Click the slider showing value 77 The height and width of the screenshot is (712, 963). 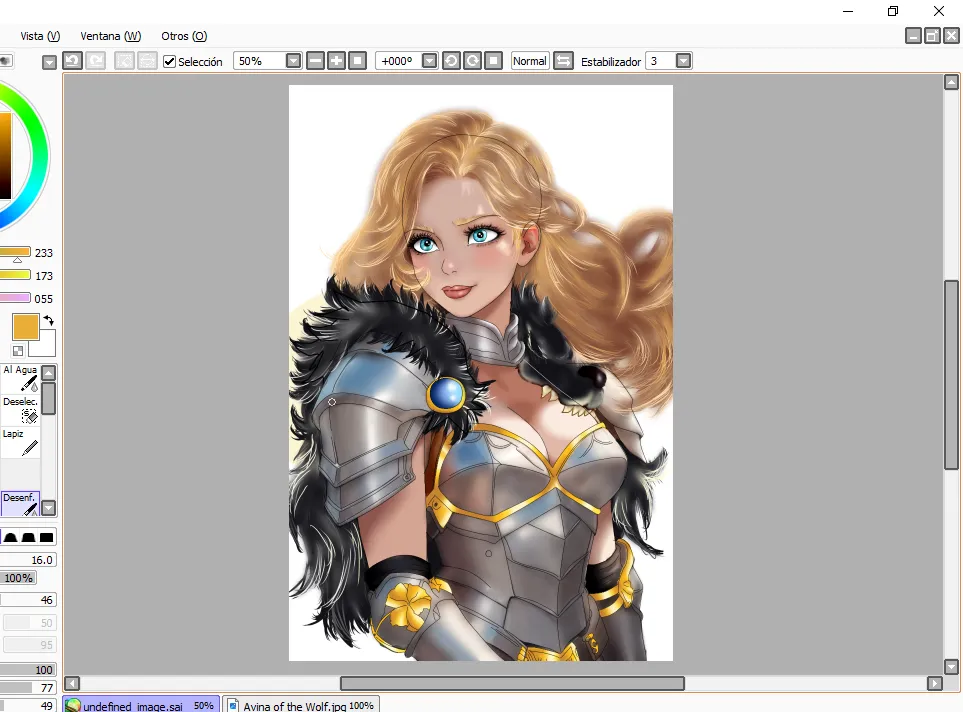pyautogui.click(x=28, y=687)
